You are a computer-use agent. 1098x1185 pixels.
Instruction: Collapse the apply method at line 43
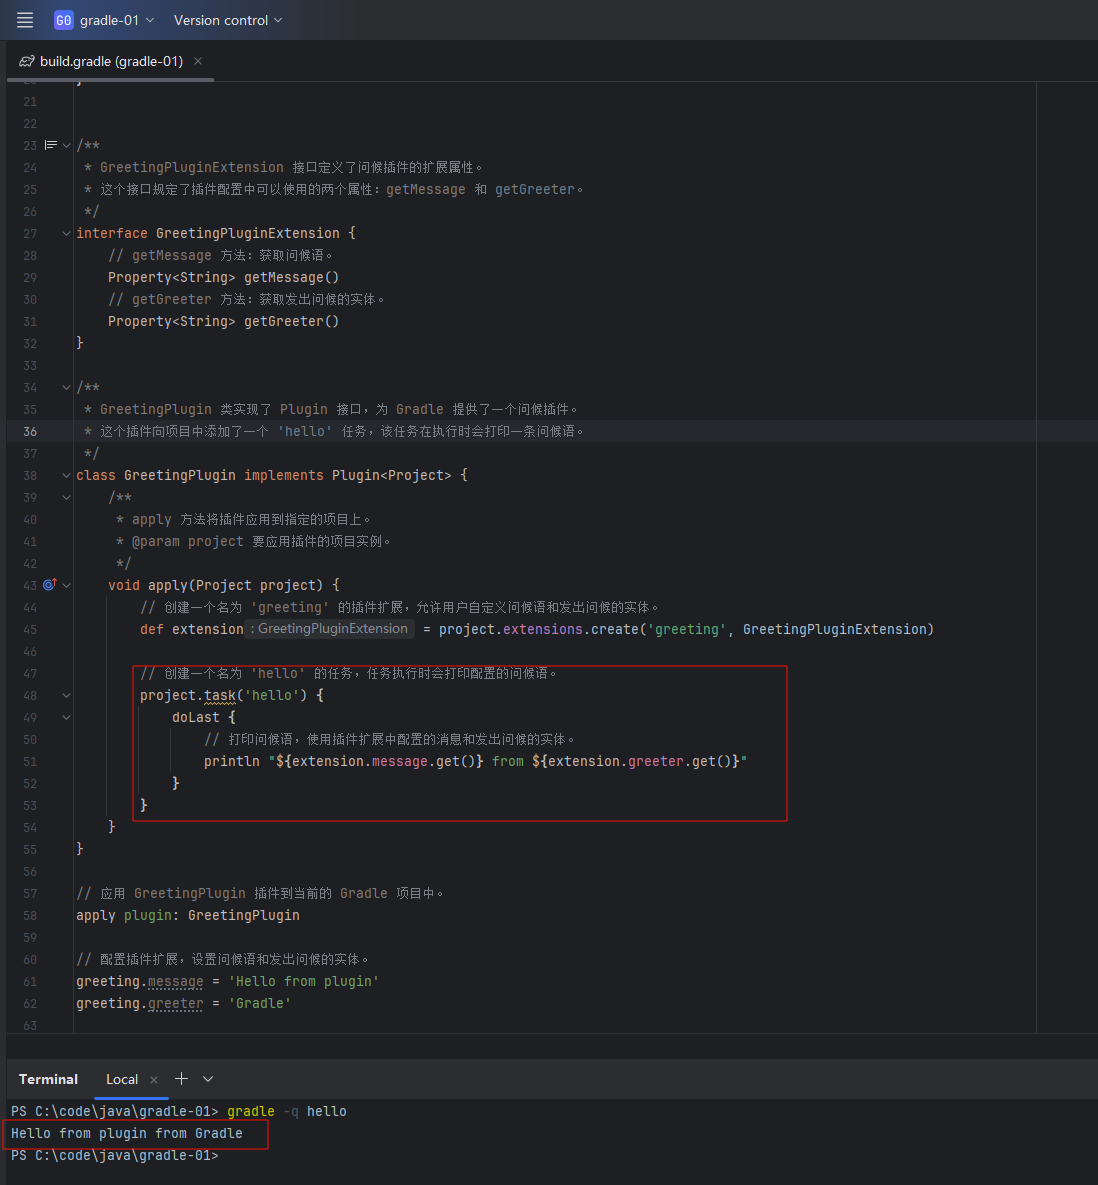[x=66, y=585]
